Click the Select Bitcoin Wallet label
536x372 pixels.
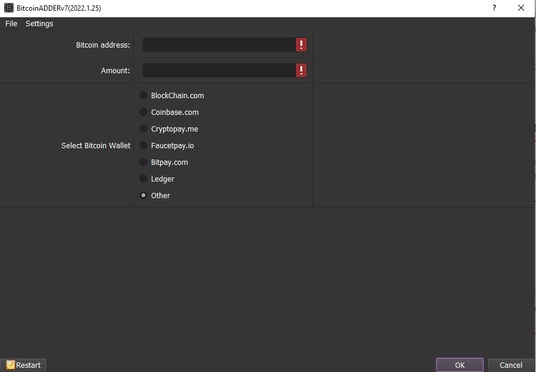click(96, 146)
